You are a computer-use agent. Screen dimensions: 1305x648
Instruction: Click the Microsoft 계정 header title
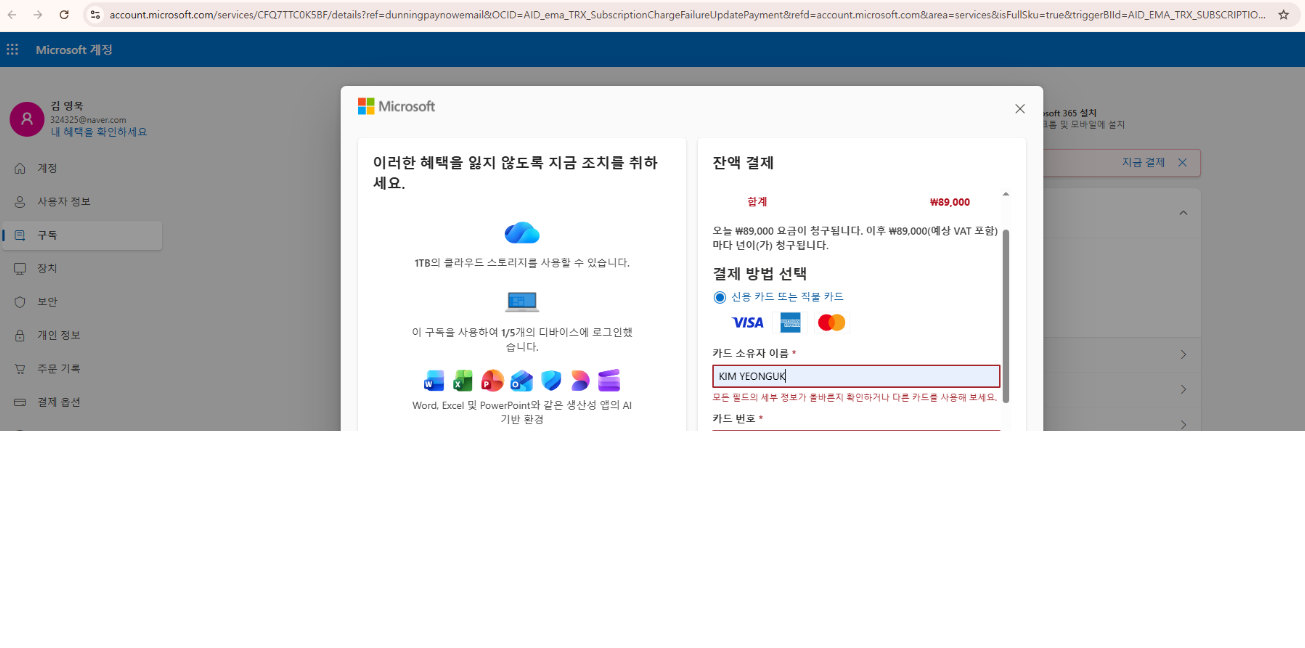(74, 50)
